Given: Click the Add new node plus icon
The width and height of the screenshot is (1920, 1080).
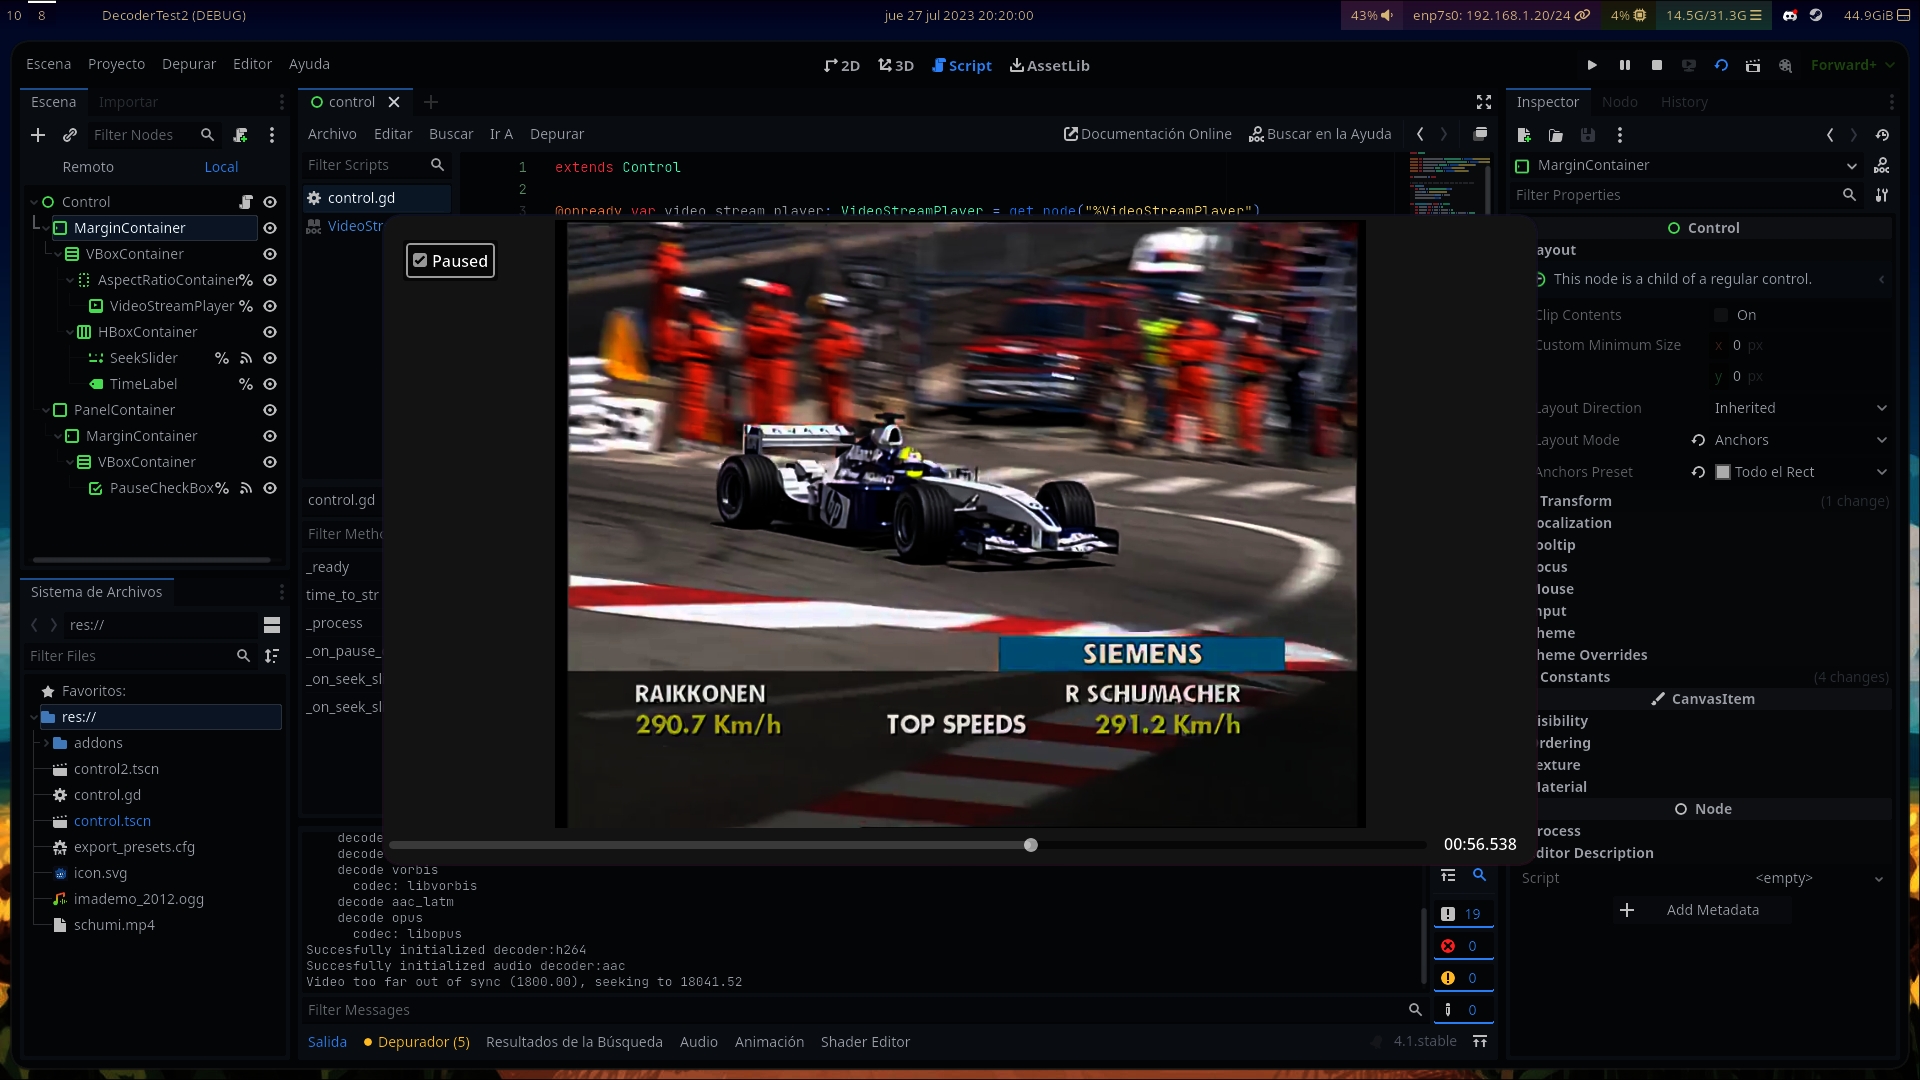Looking at the screenshot, I should tap(38, 135).
